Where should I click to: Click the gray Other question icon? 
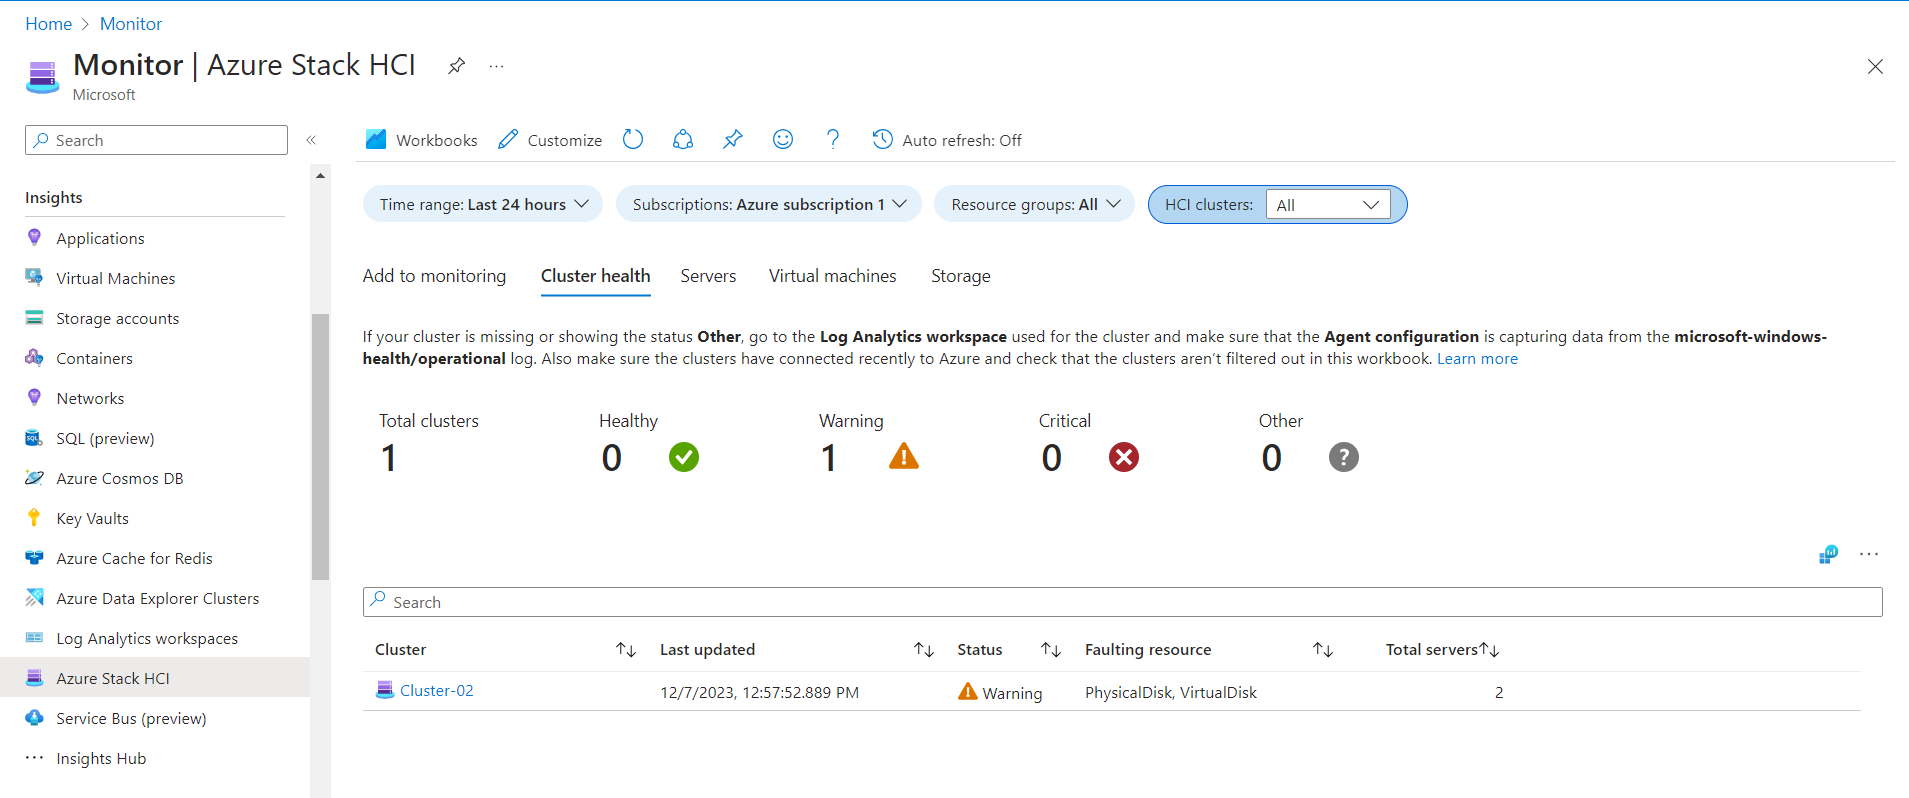(1344, 457)
